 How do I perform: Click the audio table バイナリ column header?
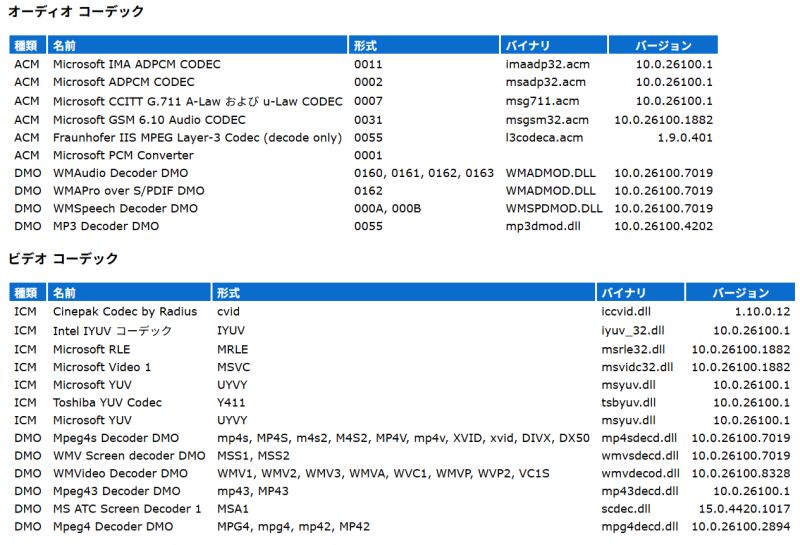point(554,45)
